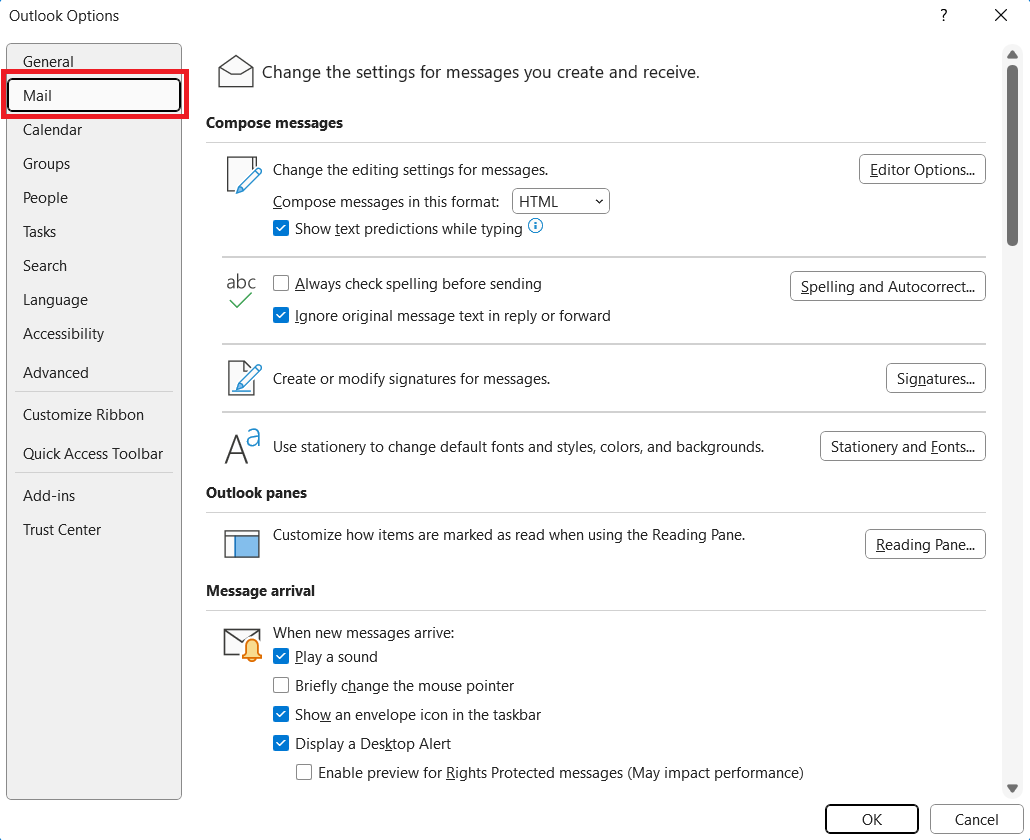
Task: Click Stationery and Fonts button
Action: click(x=903, y=447)
